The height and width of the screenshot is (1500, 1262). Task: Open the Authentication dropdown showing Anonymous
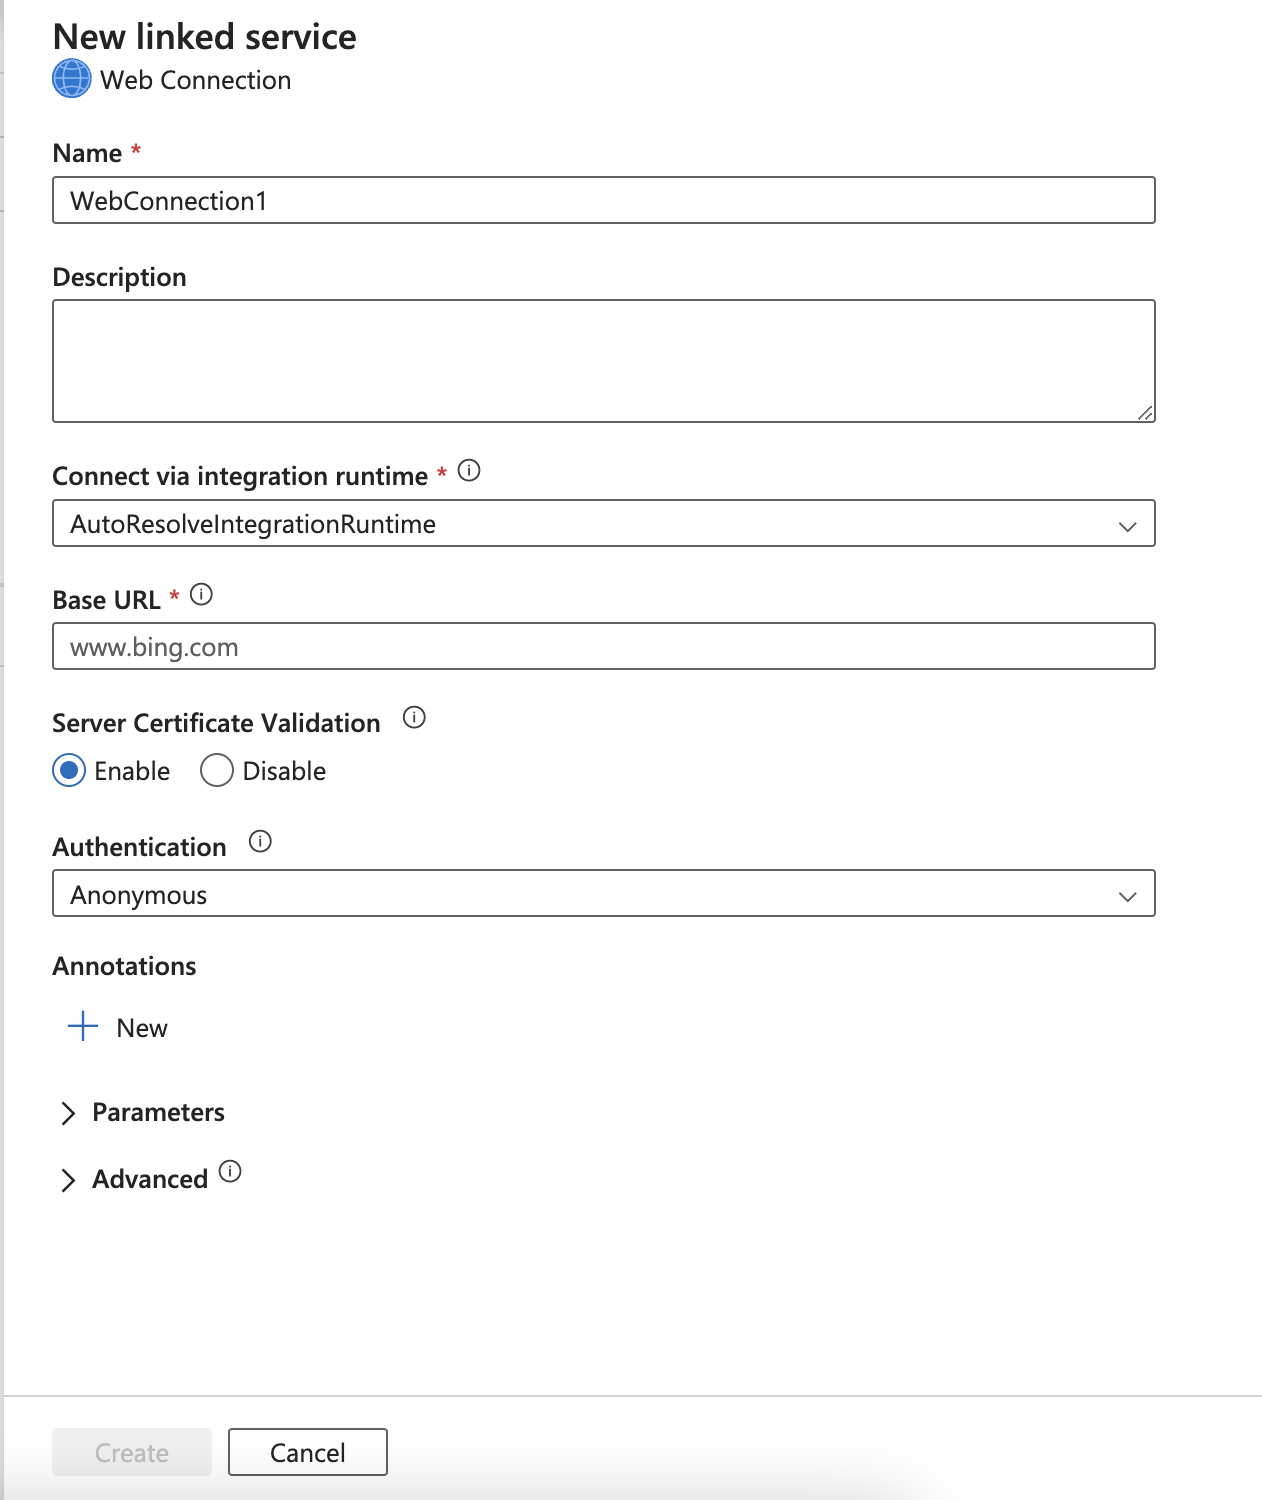pyautogui.click(x=1126, y=894)
